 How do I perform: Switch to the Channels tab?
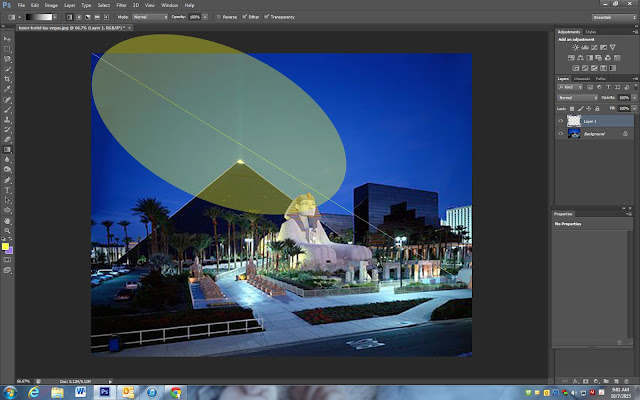(x=582, y=78)
